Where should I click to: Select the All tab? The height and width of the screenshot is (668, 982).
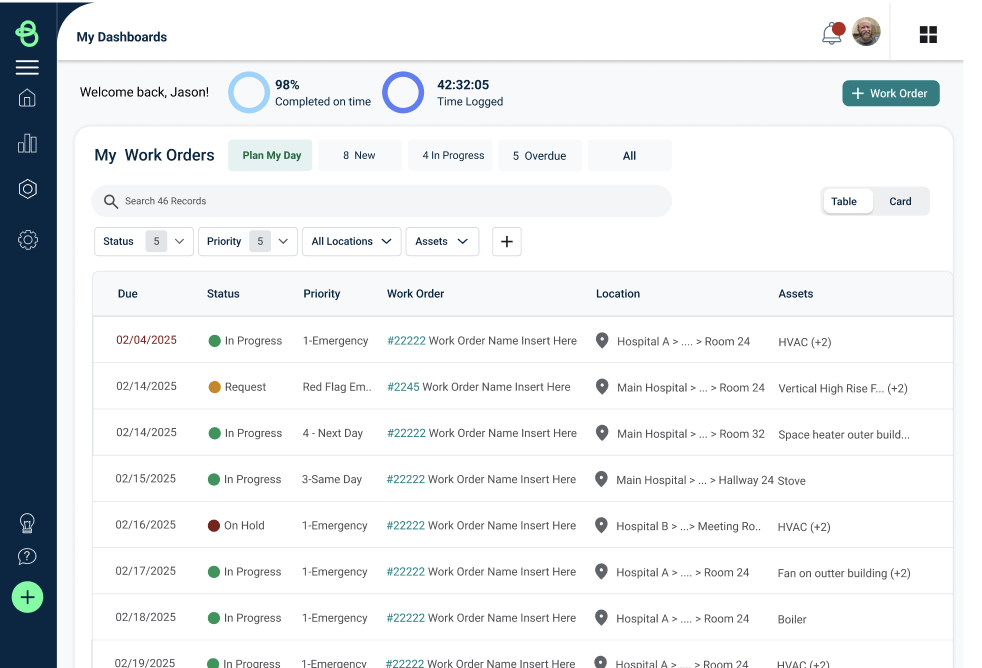pyautogui.click(x=629, y=155)
